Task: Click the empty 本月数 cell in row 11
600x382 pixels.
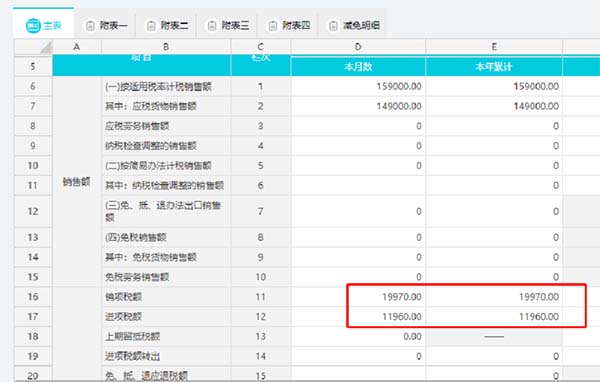Action: (x=358, y=185)
